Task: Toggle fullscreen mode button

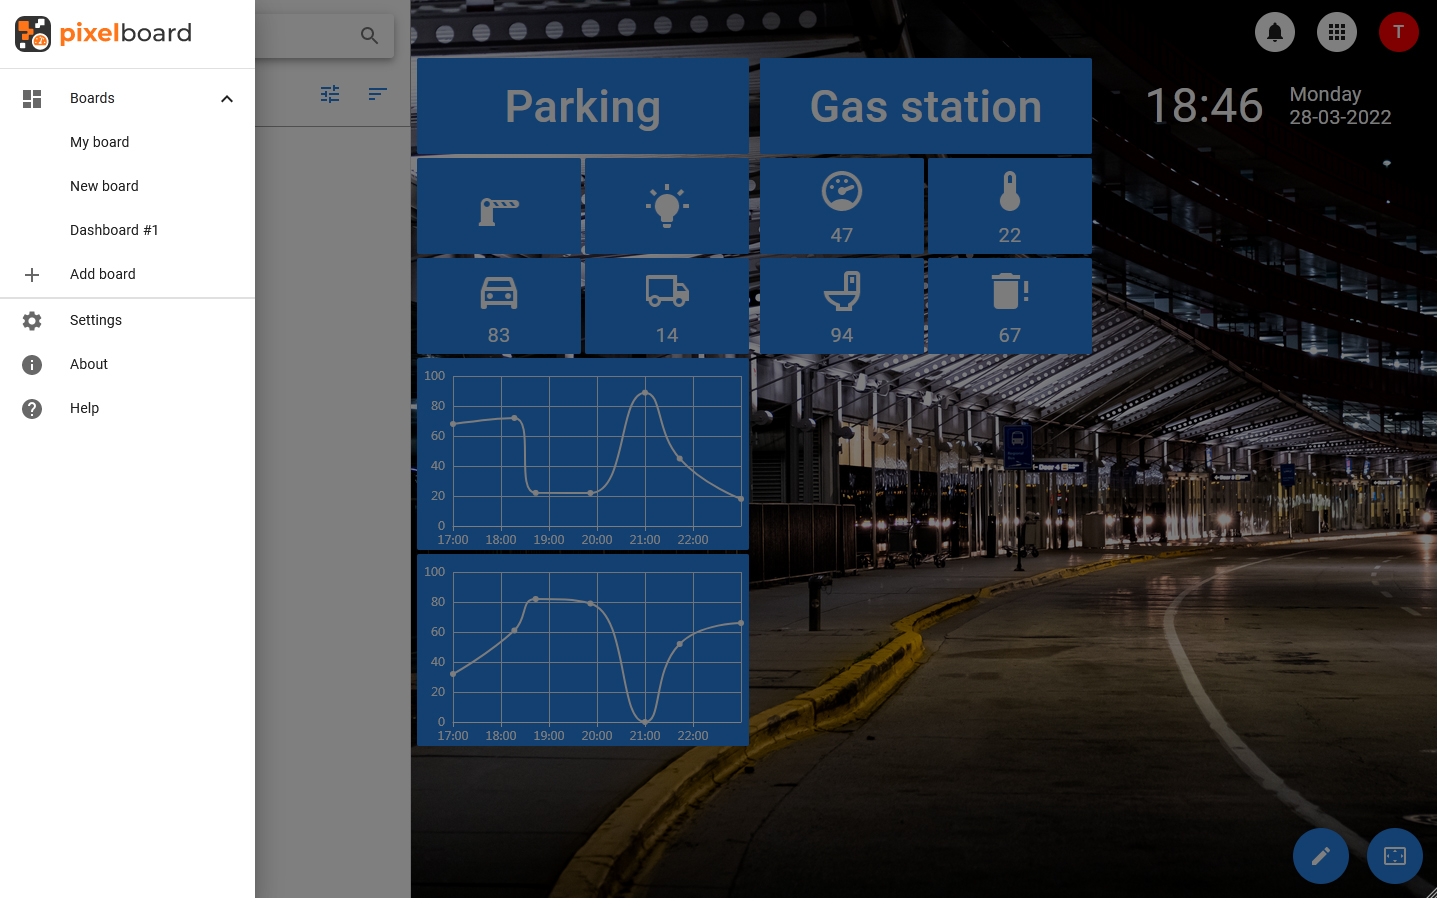Action: pyautogui.click(x=1394, y=856)
